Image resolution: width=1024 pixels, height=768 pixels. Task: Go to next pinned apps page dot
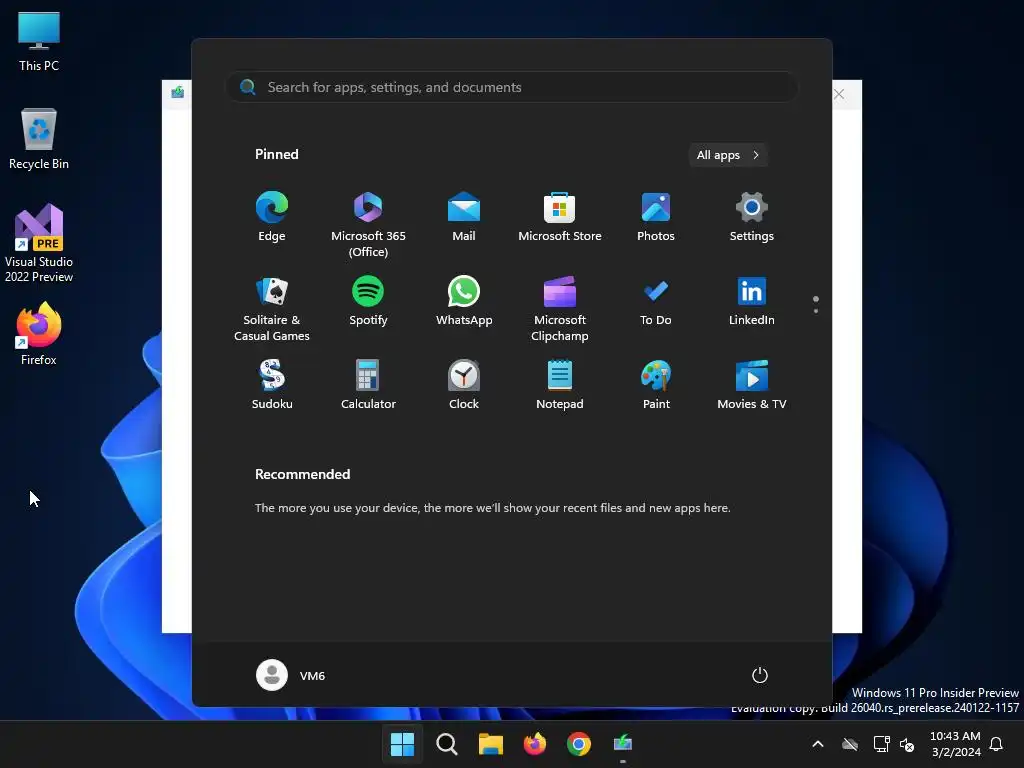coord(816,311)
